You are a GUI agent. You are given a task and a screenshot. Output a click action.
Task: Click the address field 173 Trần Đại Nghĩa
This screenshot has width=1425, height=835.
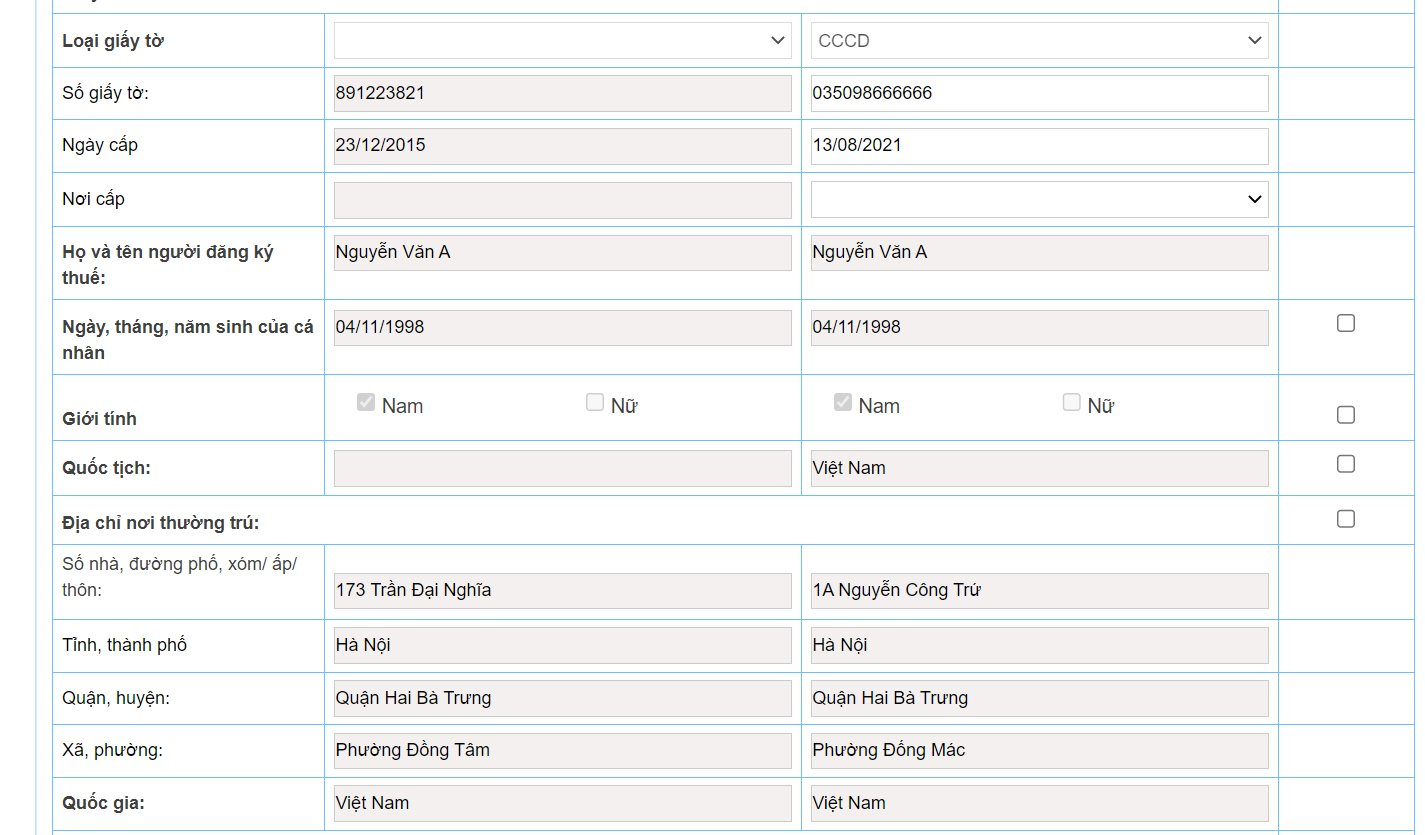coord(562,590)
